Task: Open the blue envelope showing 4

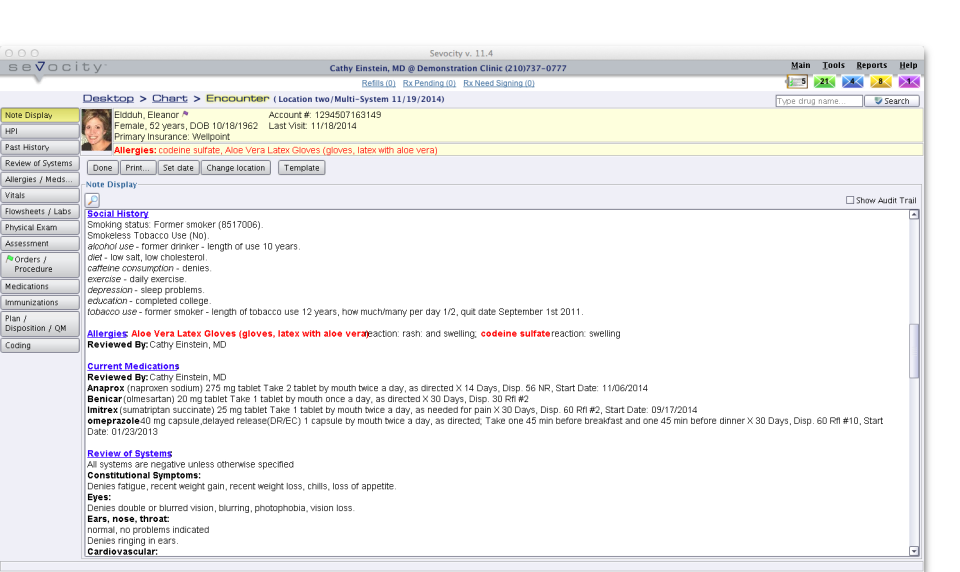Action: click(852, 81)
